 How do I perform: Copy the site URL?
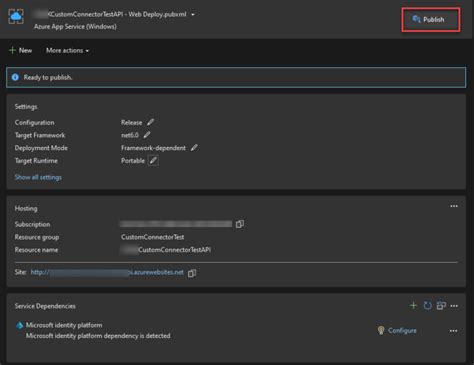(x=192, y=273)
